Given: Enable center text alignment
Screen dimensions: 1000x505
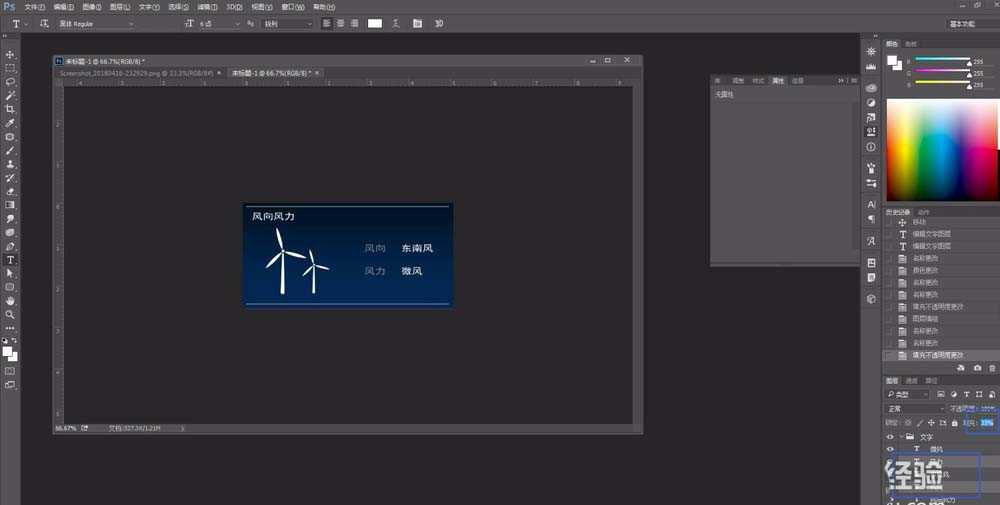Looking at the screenshot, I should [341, 23].
